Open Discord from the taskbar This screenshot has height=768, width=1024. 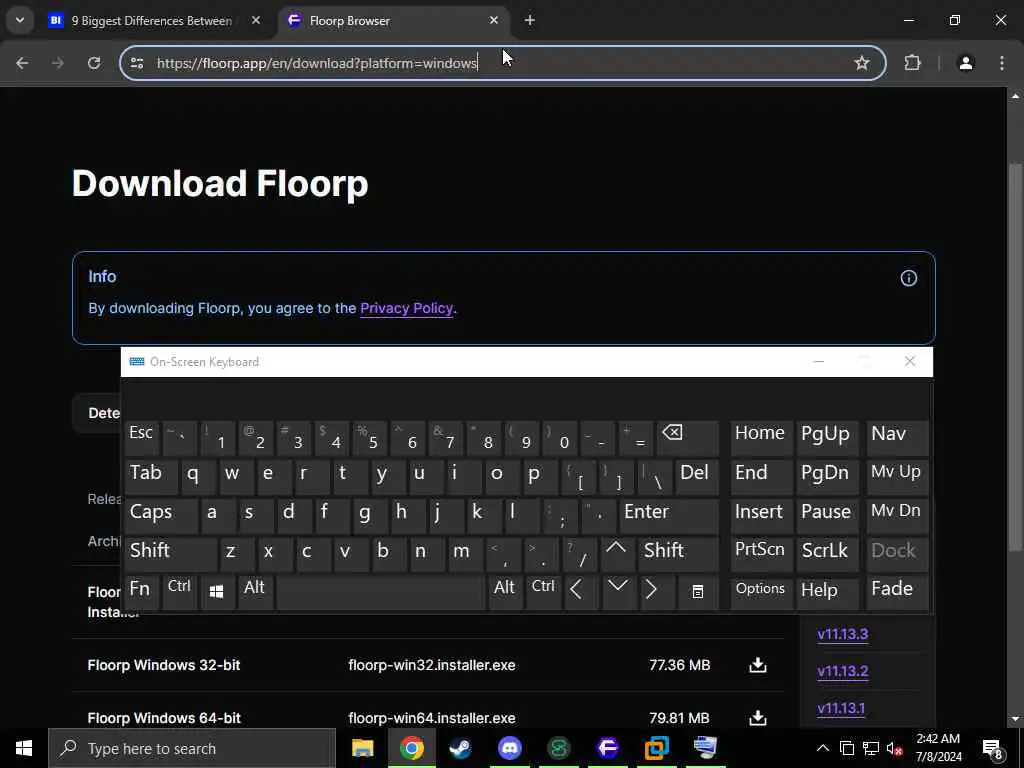click(x=509, y=748)
